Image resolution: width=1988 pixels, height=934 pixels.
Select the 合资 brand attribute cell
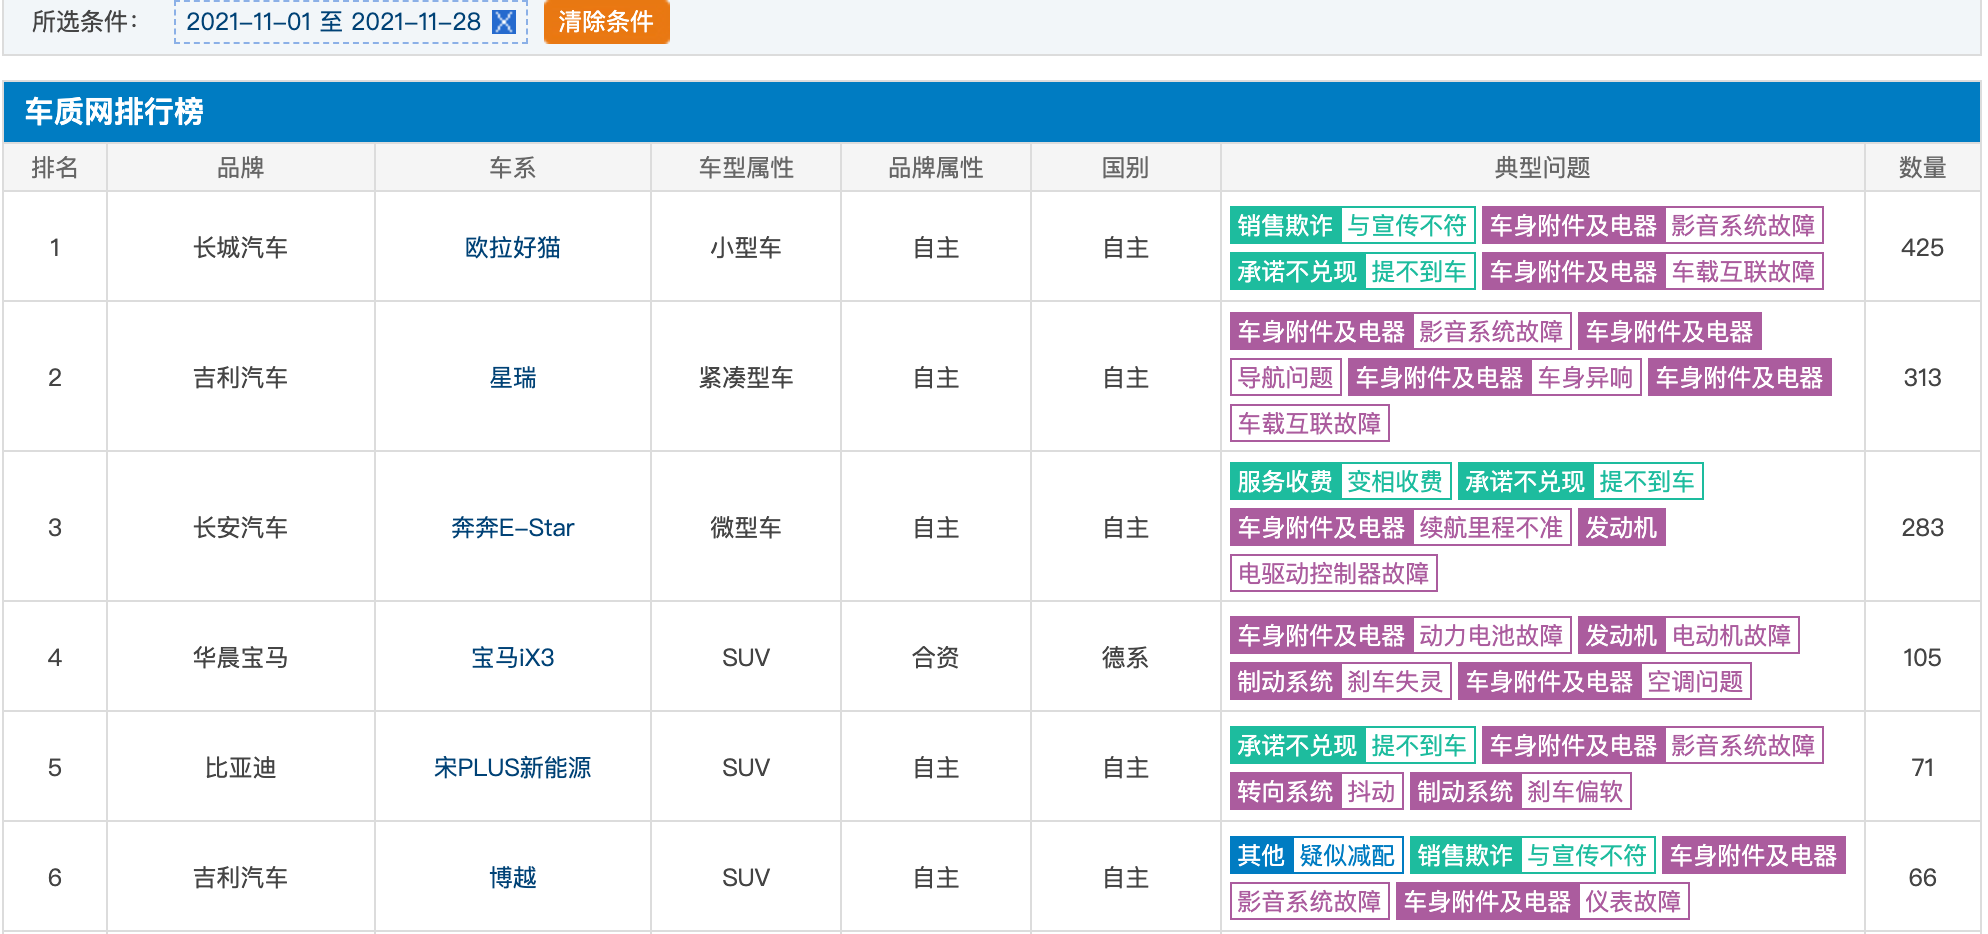[936, 658]
